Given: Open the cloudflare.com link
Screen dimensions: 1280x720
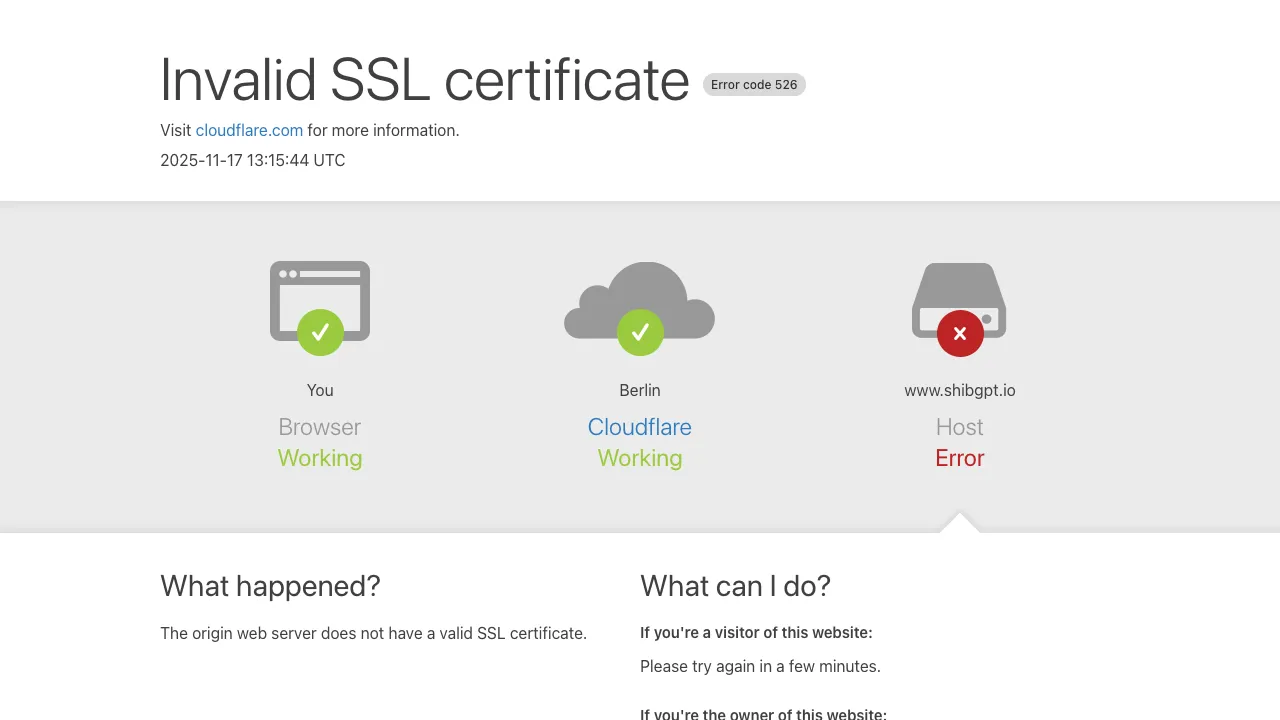Looking at the screenshot, I should [249, 130].
